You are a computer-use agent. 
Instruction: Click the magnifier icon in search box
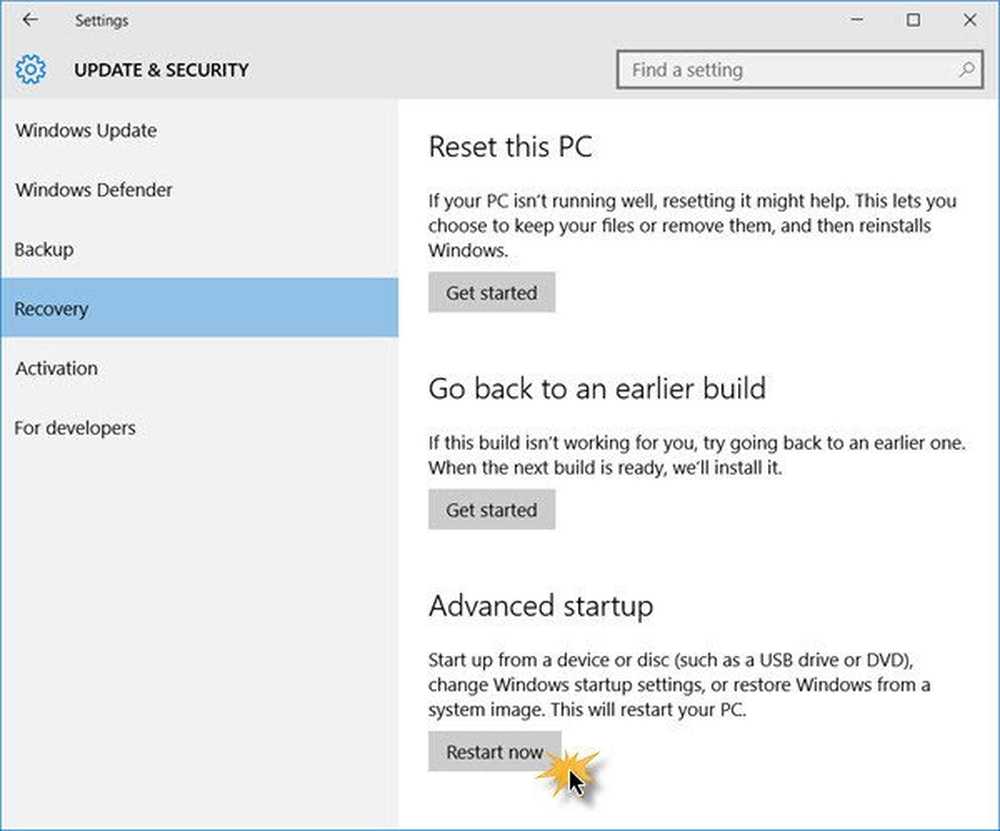click(x=966, y=70)
